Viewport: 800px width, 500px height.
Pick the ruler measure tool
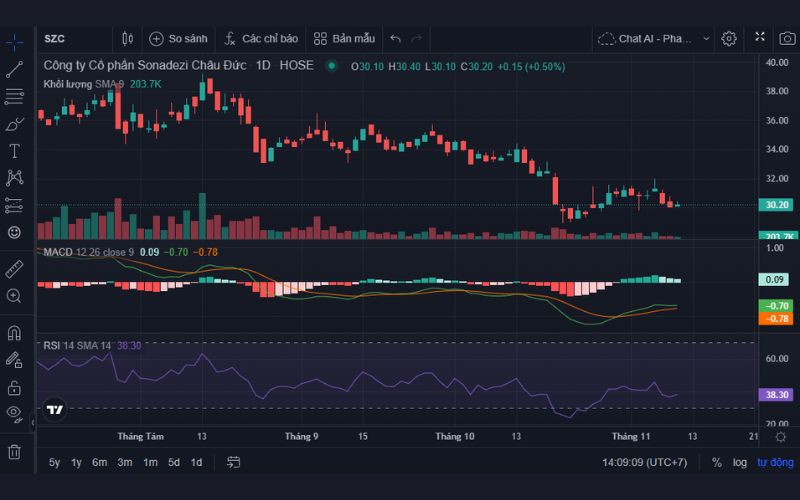(x=14, y=269)
